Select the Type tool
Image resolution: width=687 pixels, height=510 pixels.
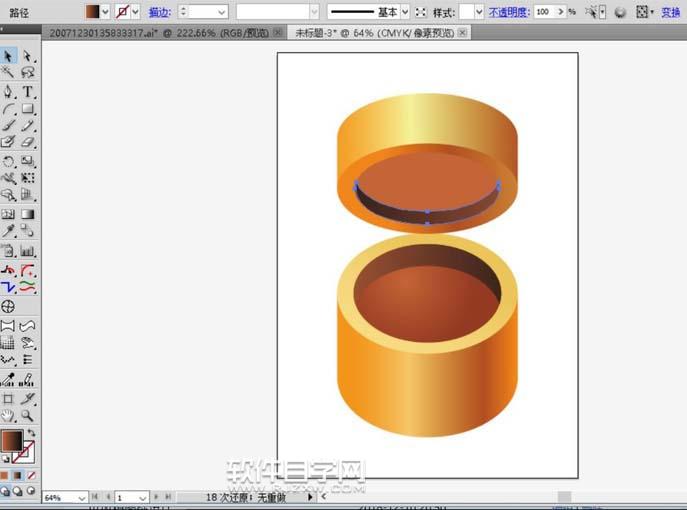(x=27, y=91)
